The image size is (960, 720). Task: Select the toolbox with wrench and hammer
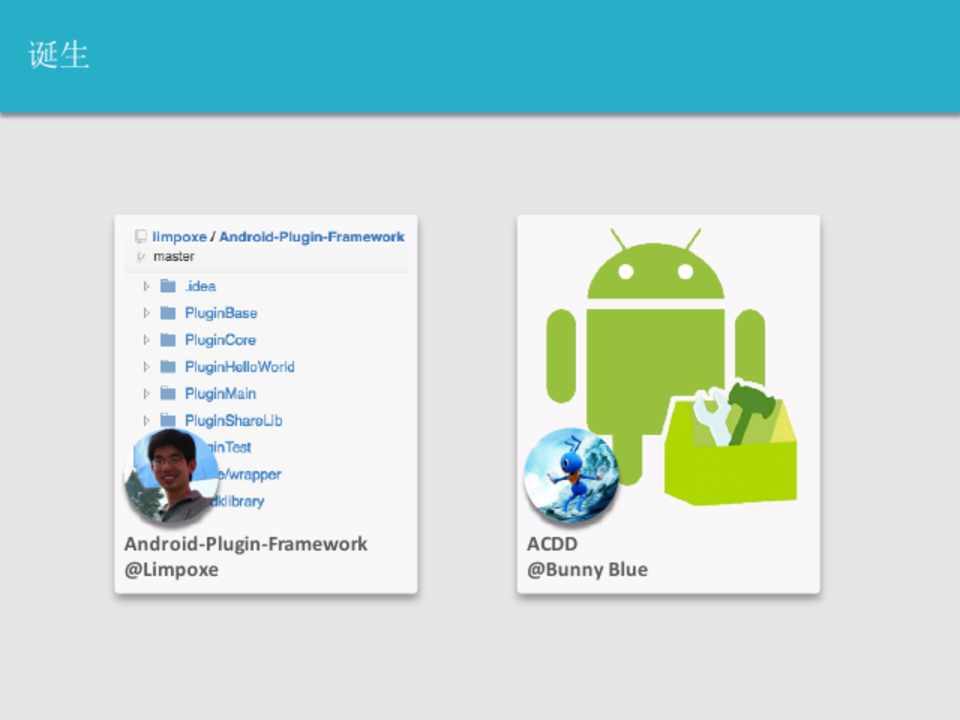(731, 445)
